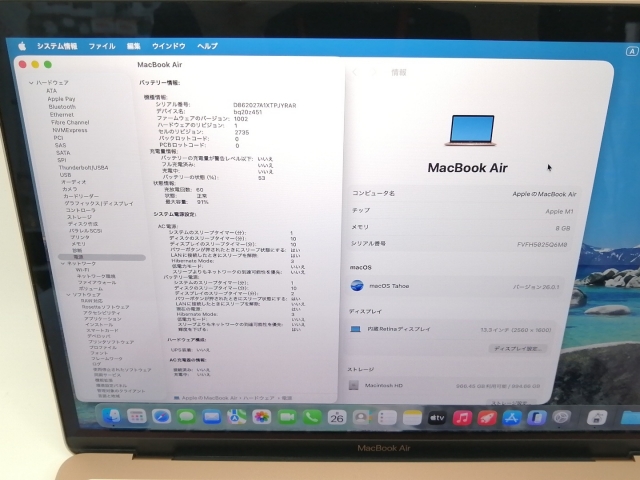Click the macOS Tahoe icon

click(x=357, y=286)
